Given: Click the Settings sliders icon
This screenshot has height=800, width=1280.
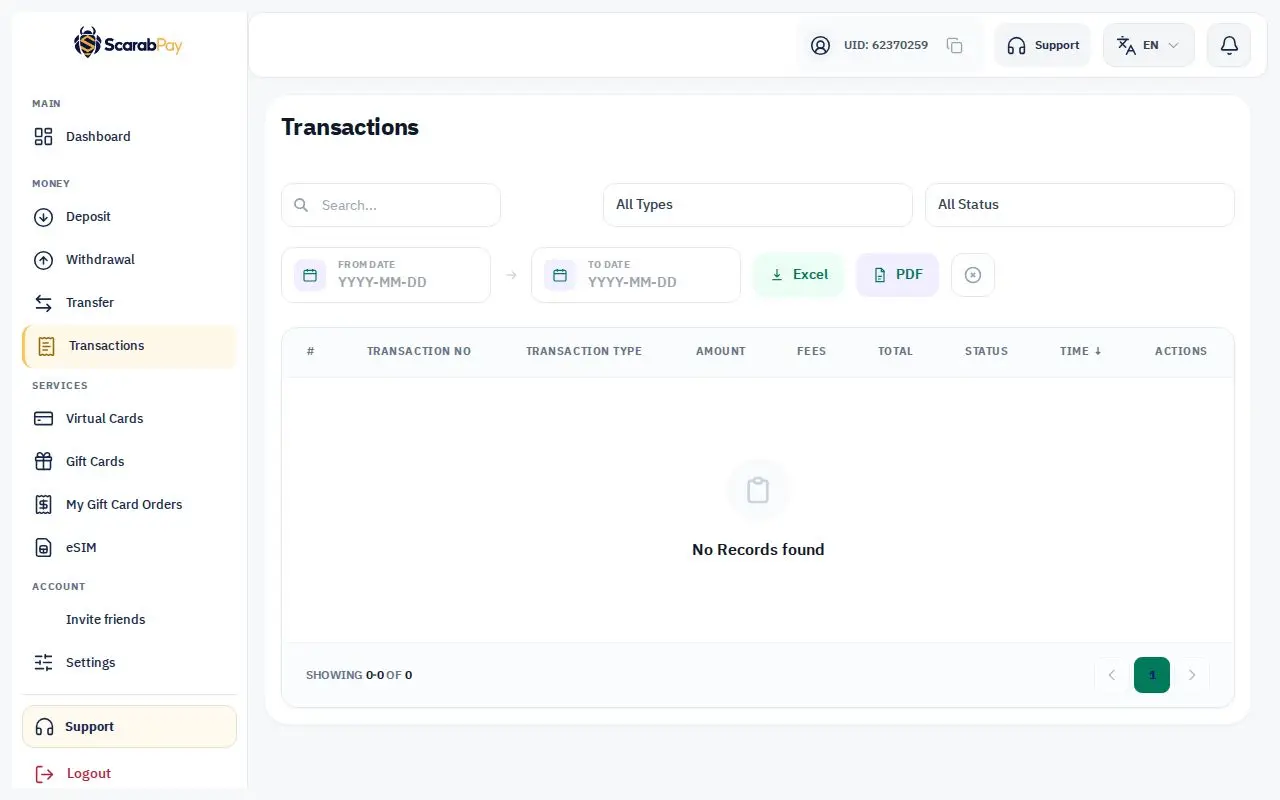Looking at the screenshot, I should [x=43, y=663].
